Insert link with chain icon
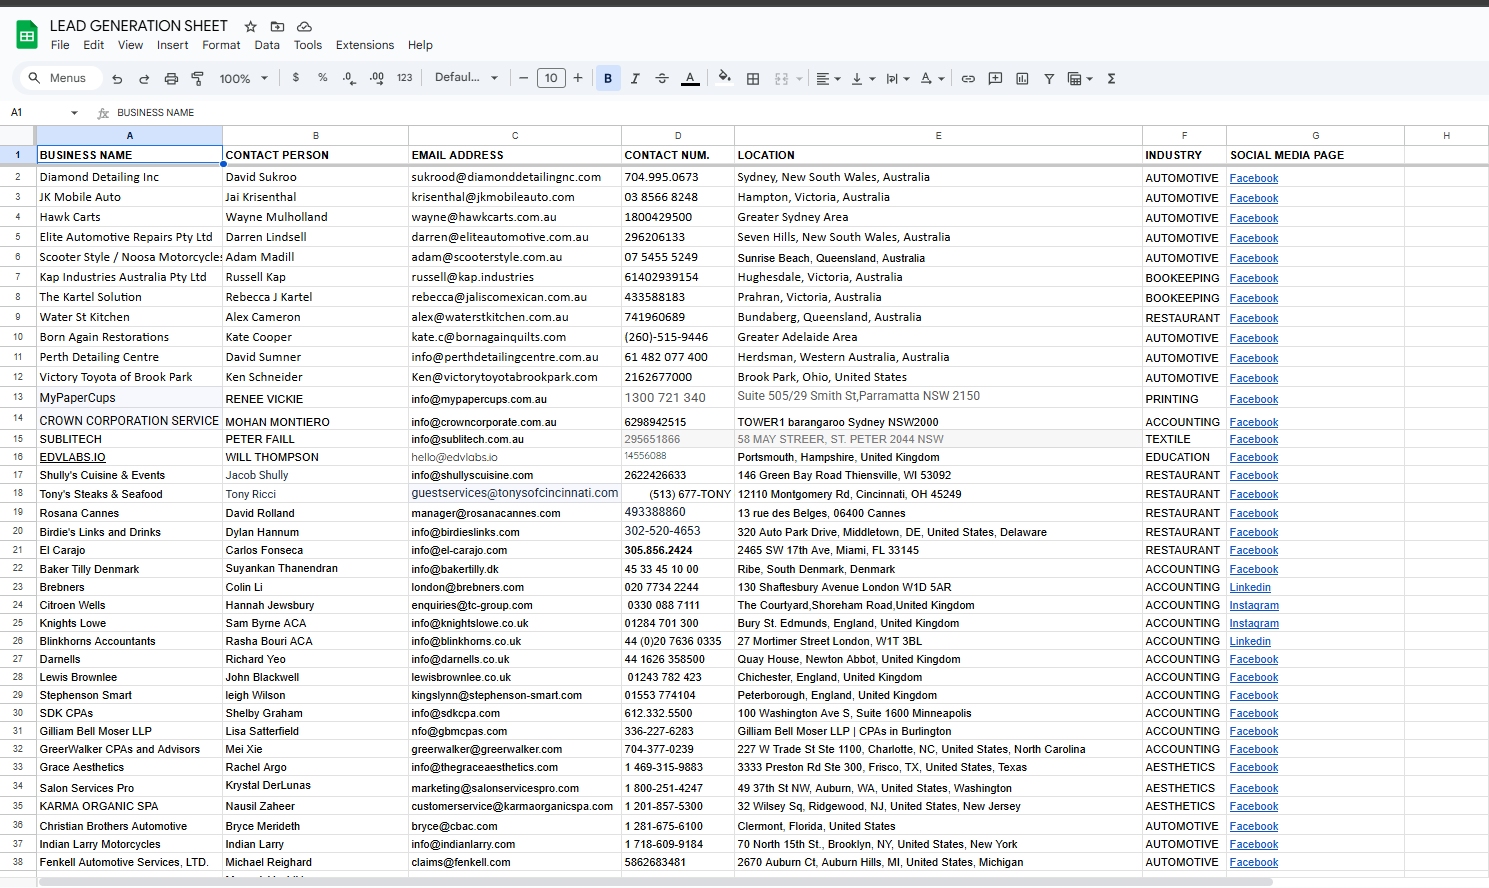Image resolution: width=1489 pixels, height=888 pixels. (x=968, y=78)
